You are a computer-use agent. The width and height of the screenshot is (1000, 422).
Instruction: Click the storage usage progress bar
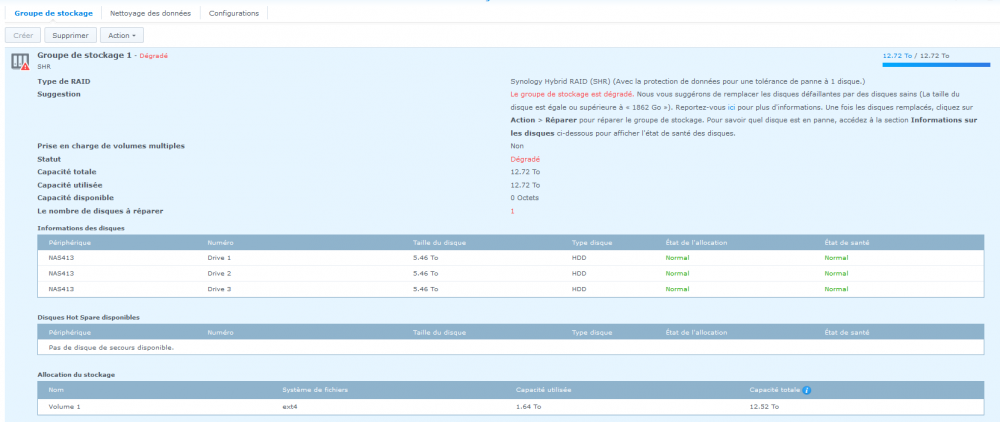click(x=936, y=64)
